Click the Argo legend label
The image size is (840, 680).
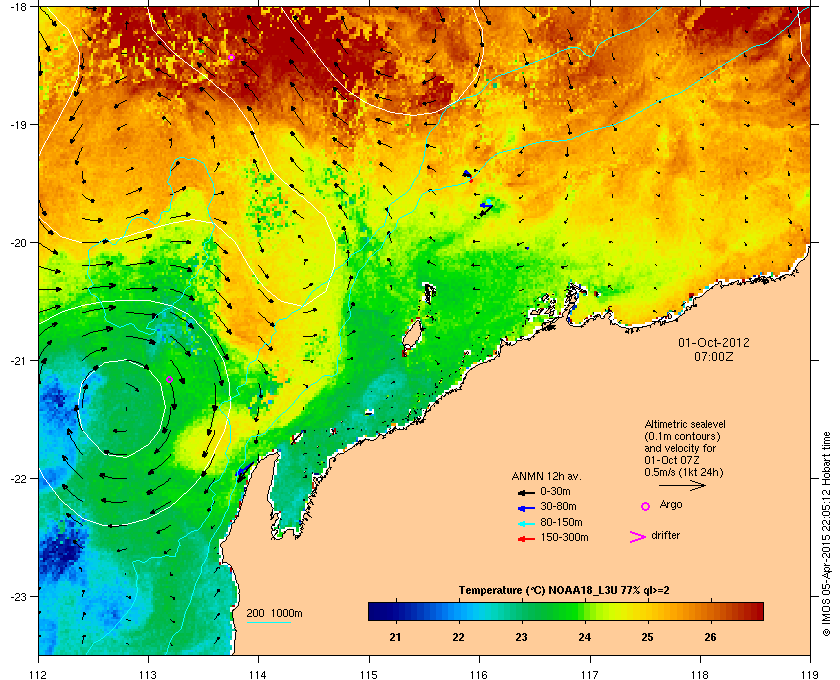coord(671,504)
